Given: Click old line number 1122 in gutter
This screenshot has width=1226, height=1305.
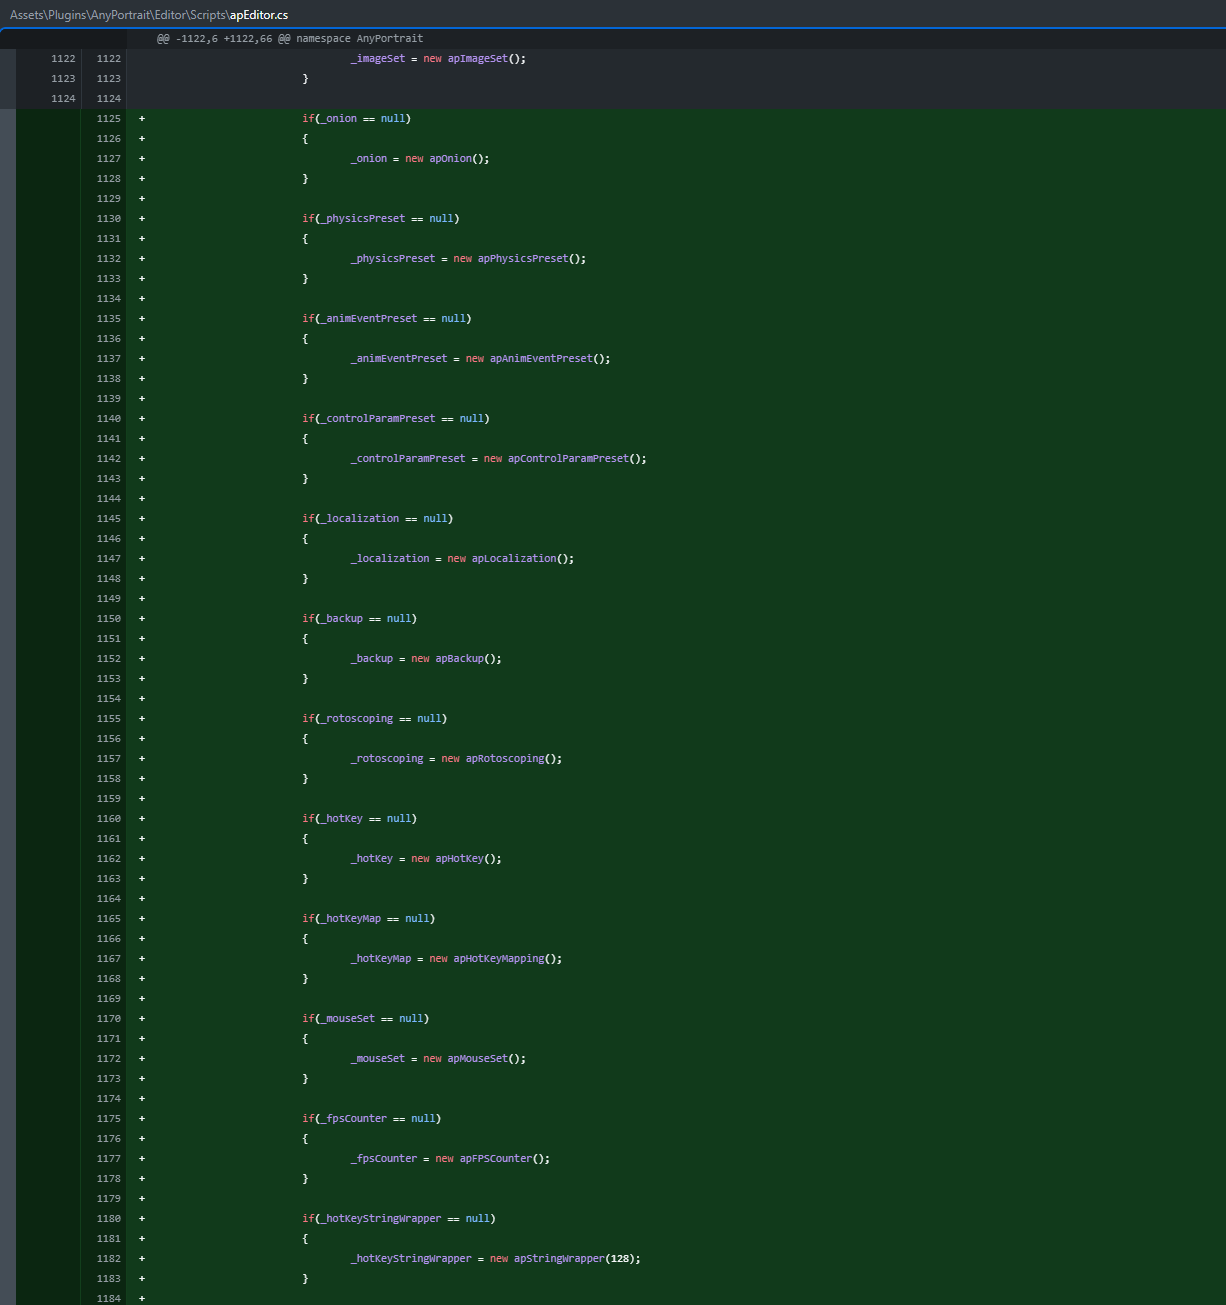Looking at the screenshot, I should coord(63,58).
